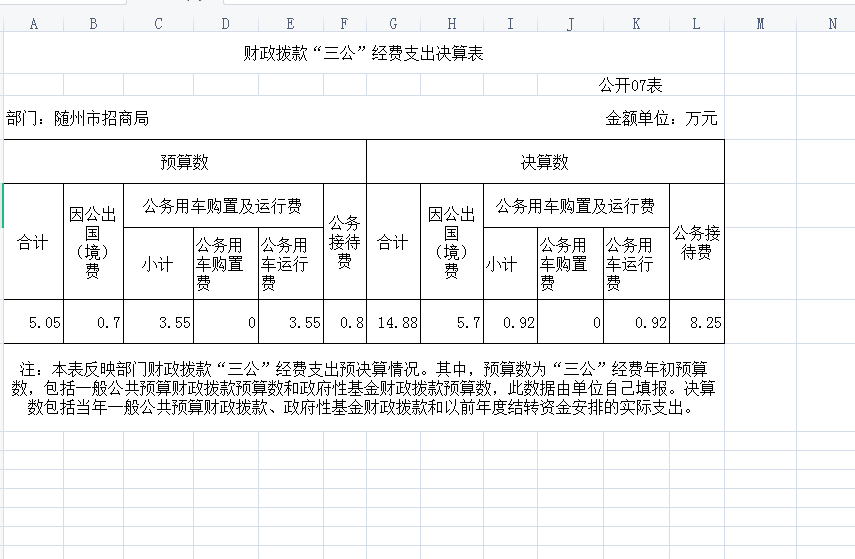Click the "预算数" merged header cell
Image resolution: width=855 pixels, height=559 pixels.
185,162
